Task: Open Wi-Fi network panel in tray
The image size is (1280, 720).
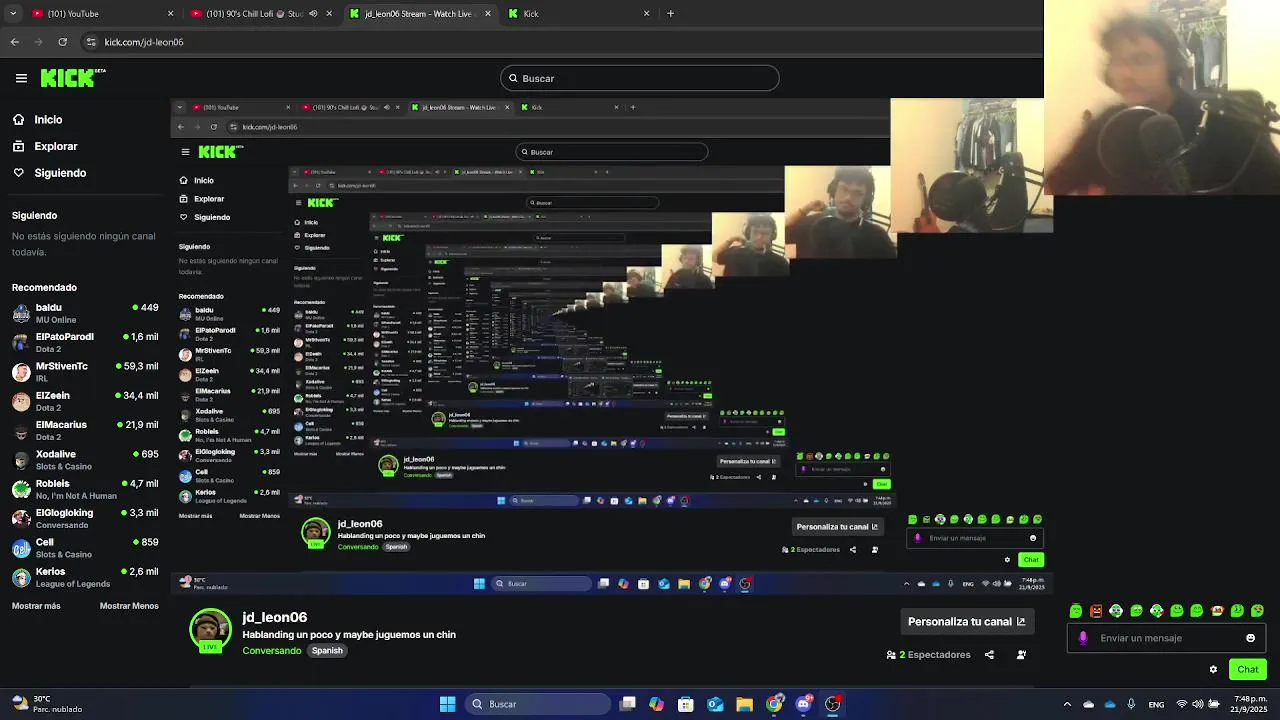Action: pyautogui.click(x=1182, y=704)
